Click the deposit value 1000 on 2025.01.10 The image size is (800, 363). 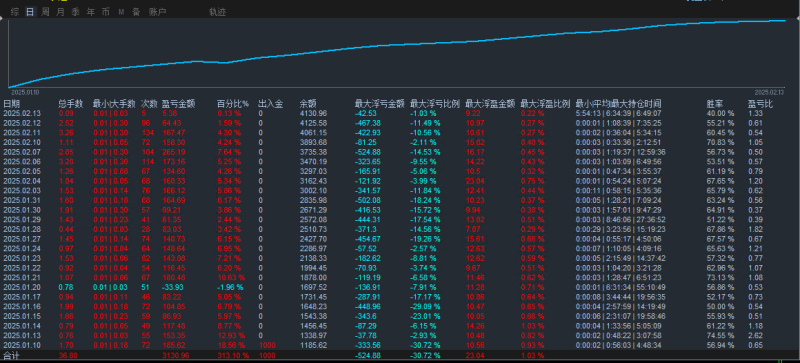[x=267, y=345]
